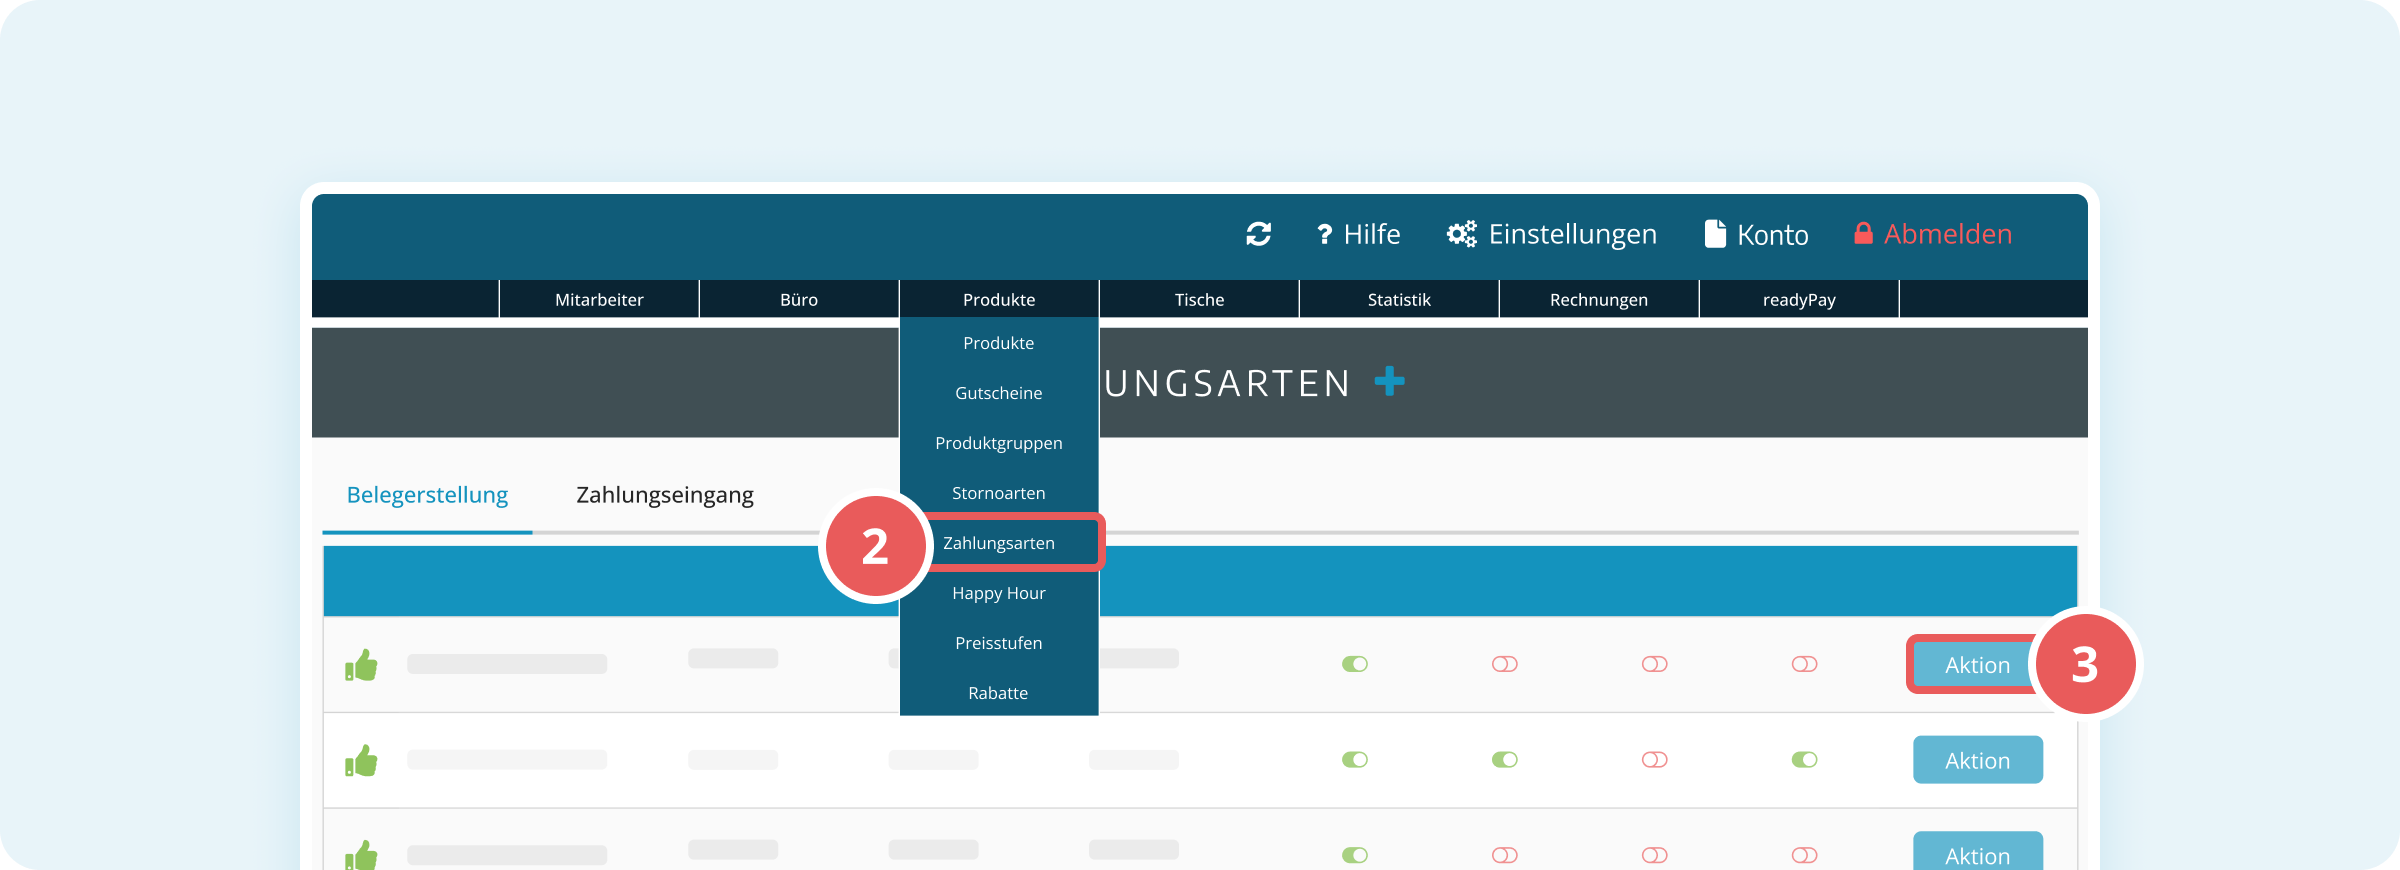This screenshot has height=870, width=2400.
Task: Click the Aktion button in the first row
Action: [x=1977, y=665]
